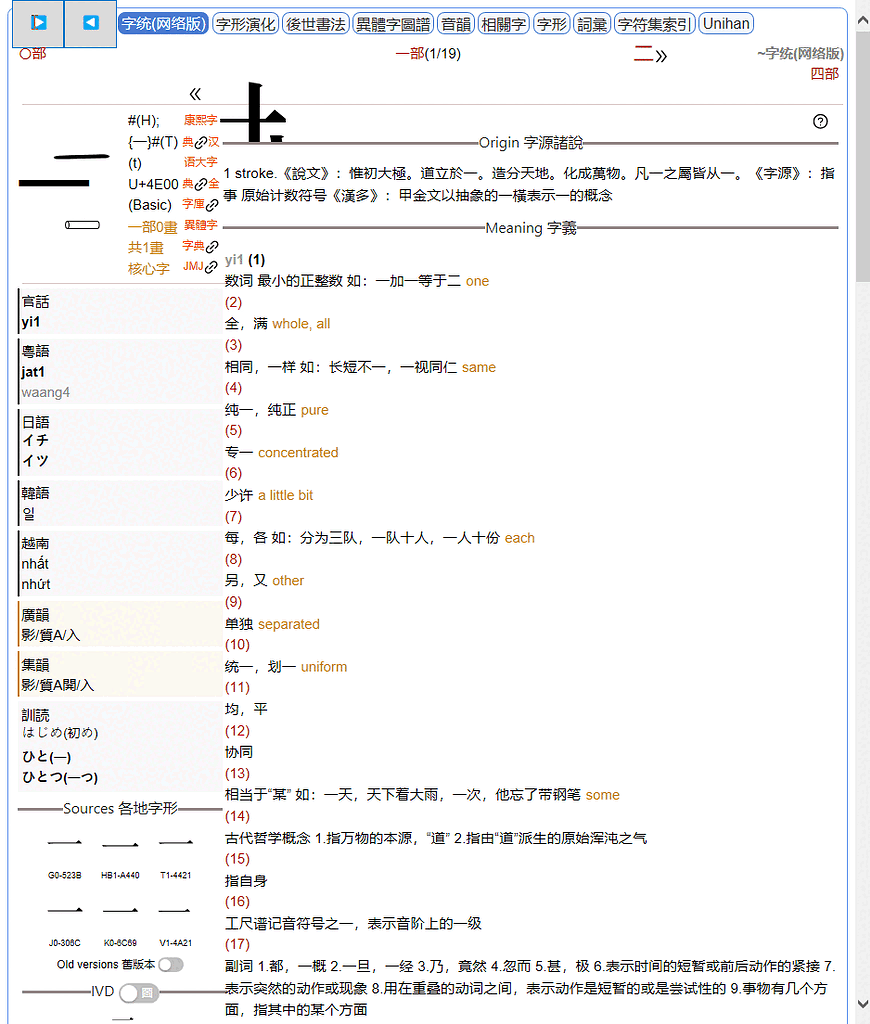The image size is (870, 1024).
Task: Click the chain-link icon beside JMJ
Action: pos(211,267)
